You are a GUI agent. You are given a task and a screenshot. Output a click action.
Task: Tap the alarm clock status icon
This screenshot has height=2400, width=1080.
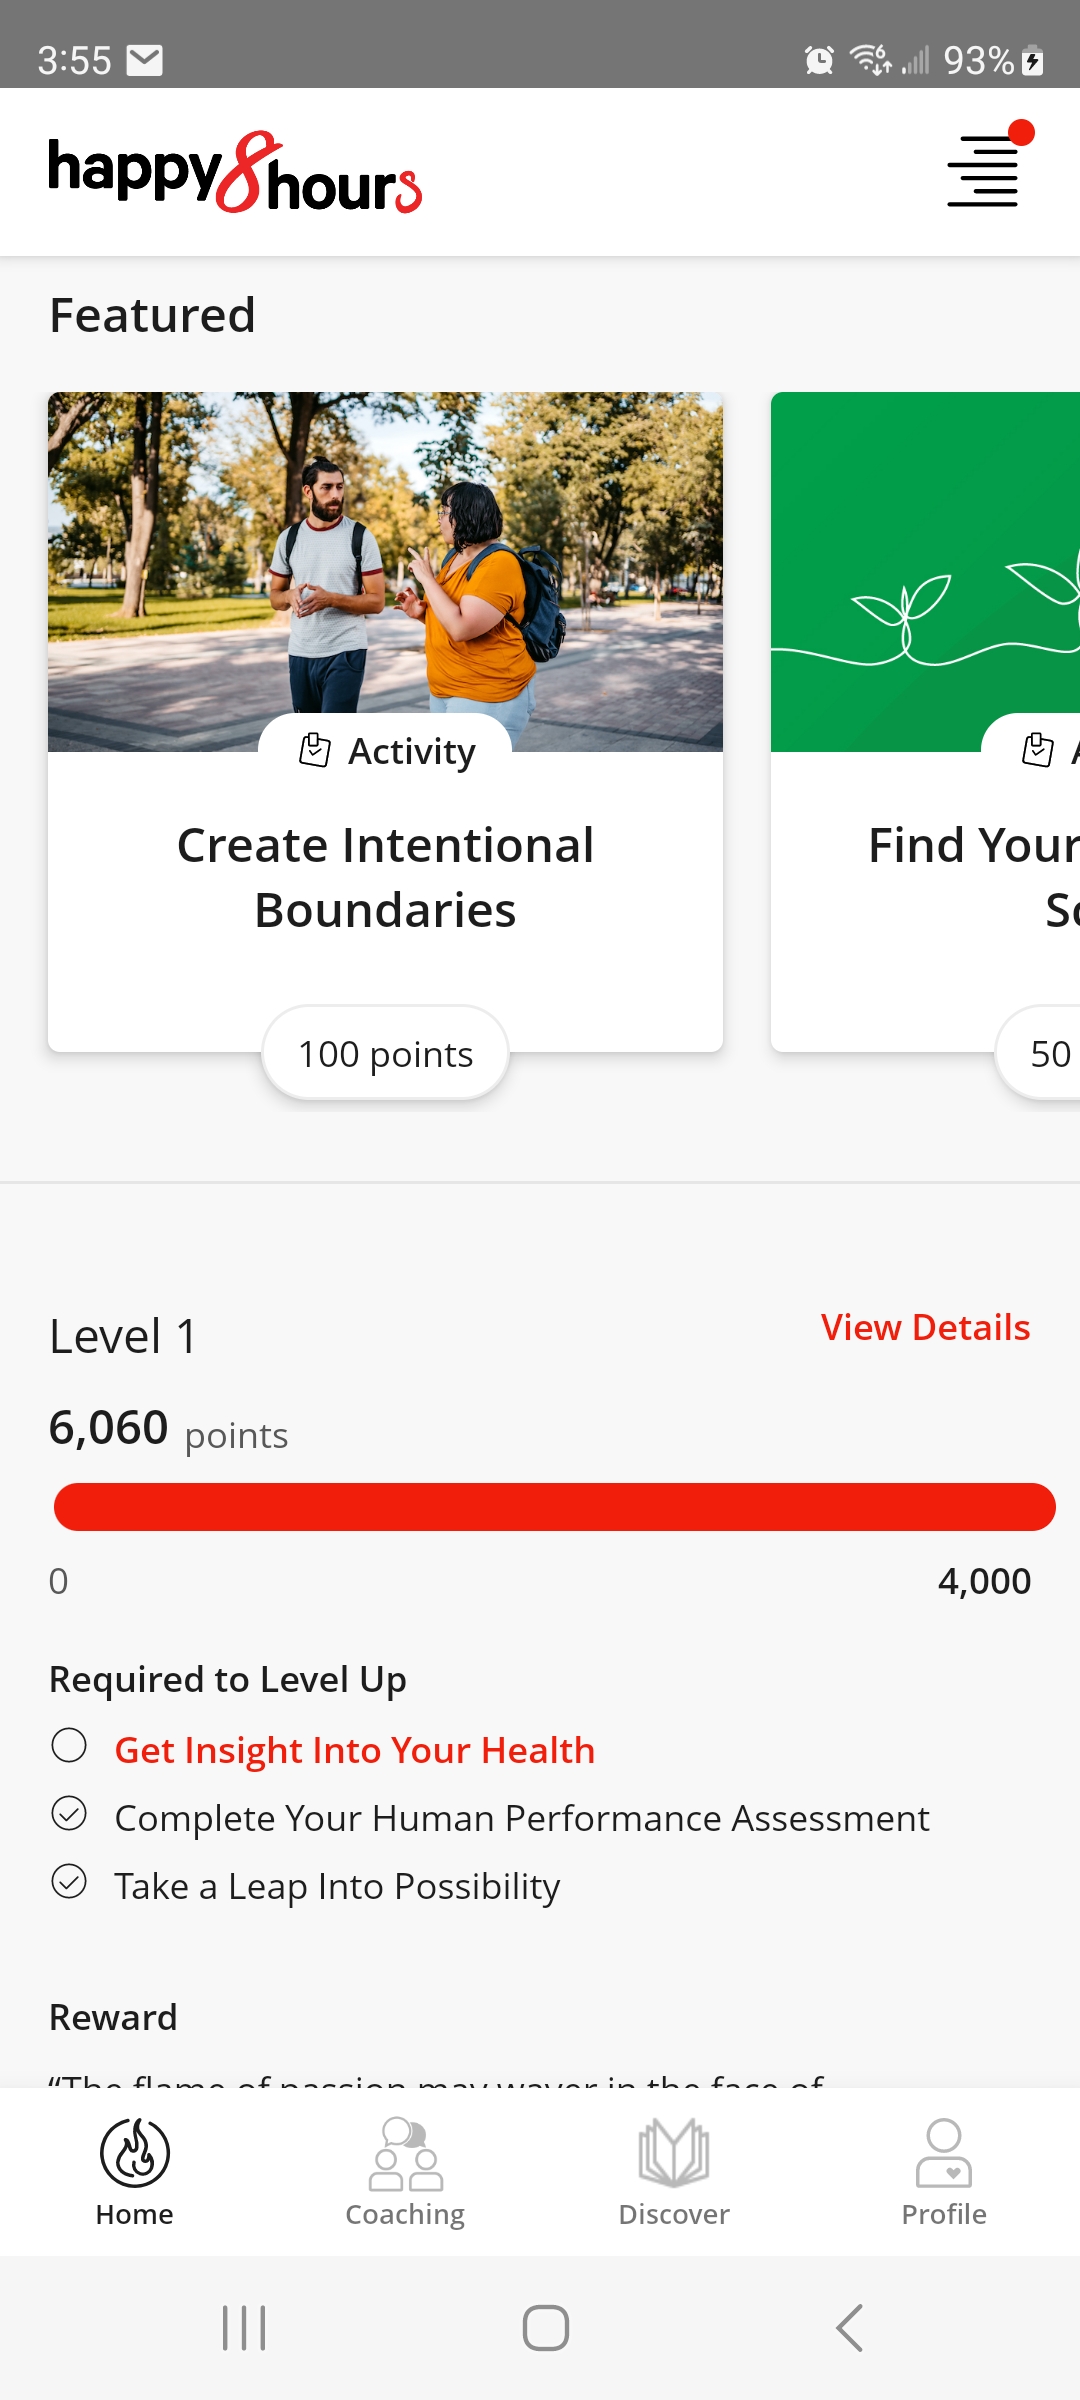coord(819,60)
